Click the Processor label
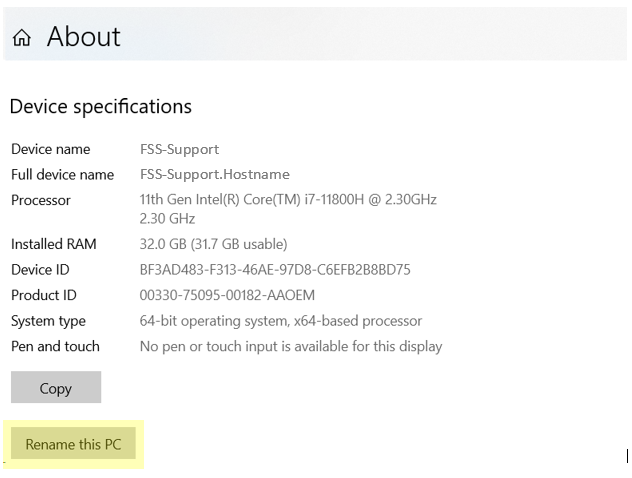Screen dimensions: 632x478 41,200
